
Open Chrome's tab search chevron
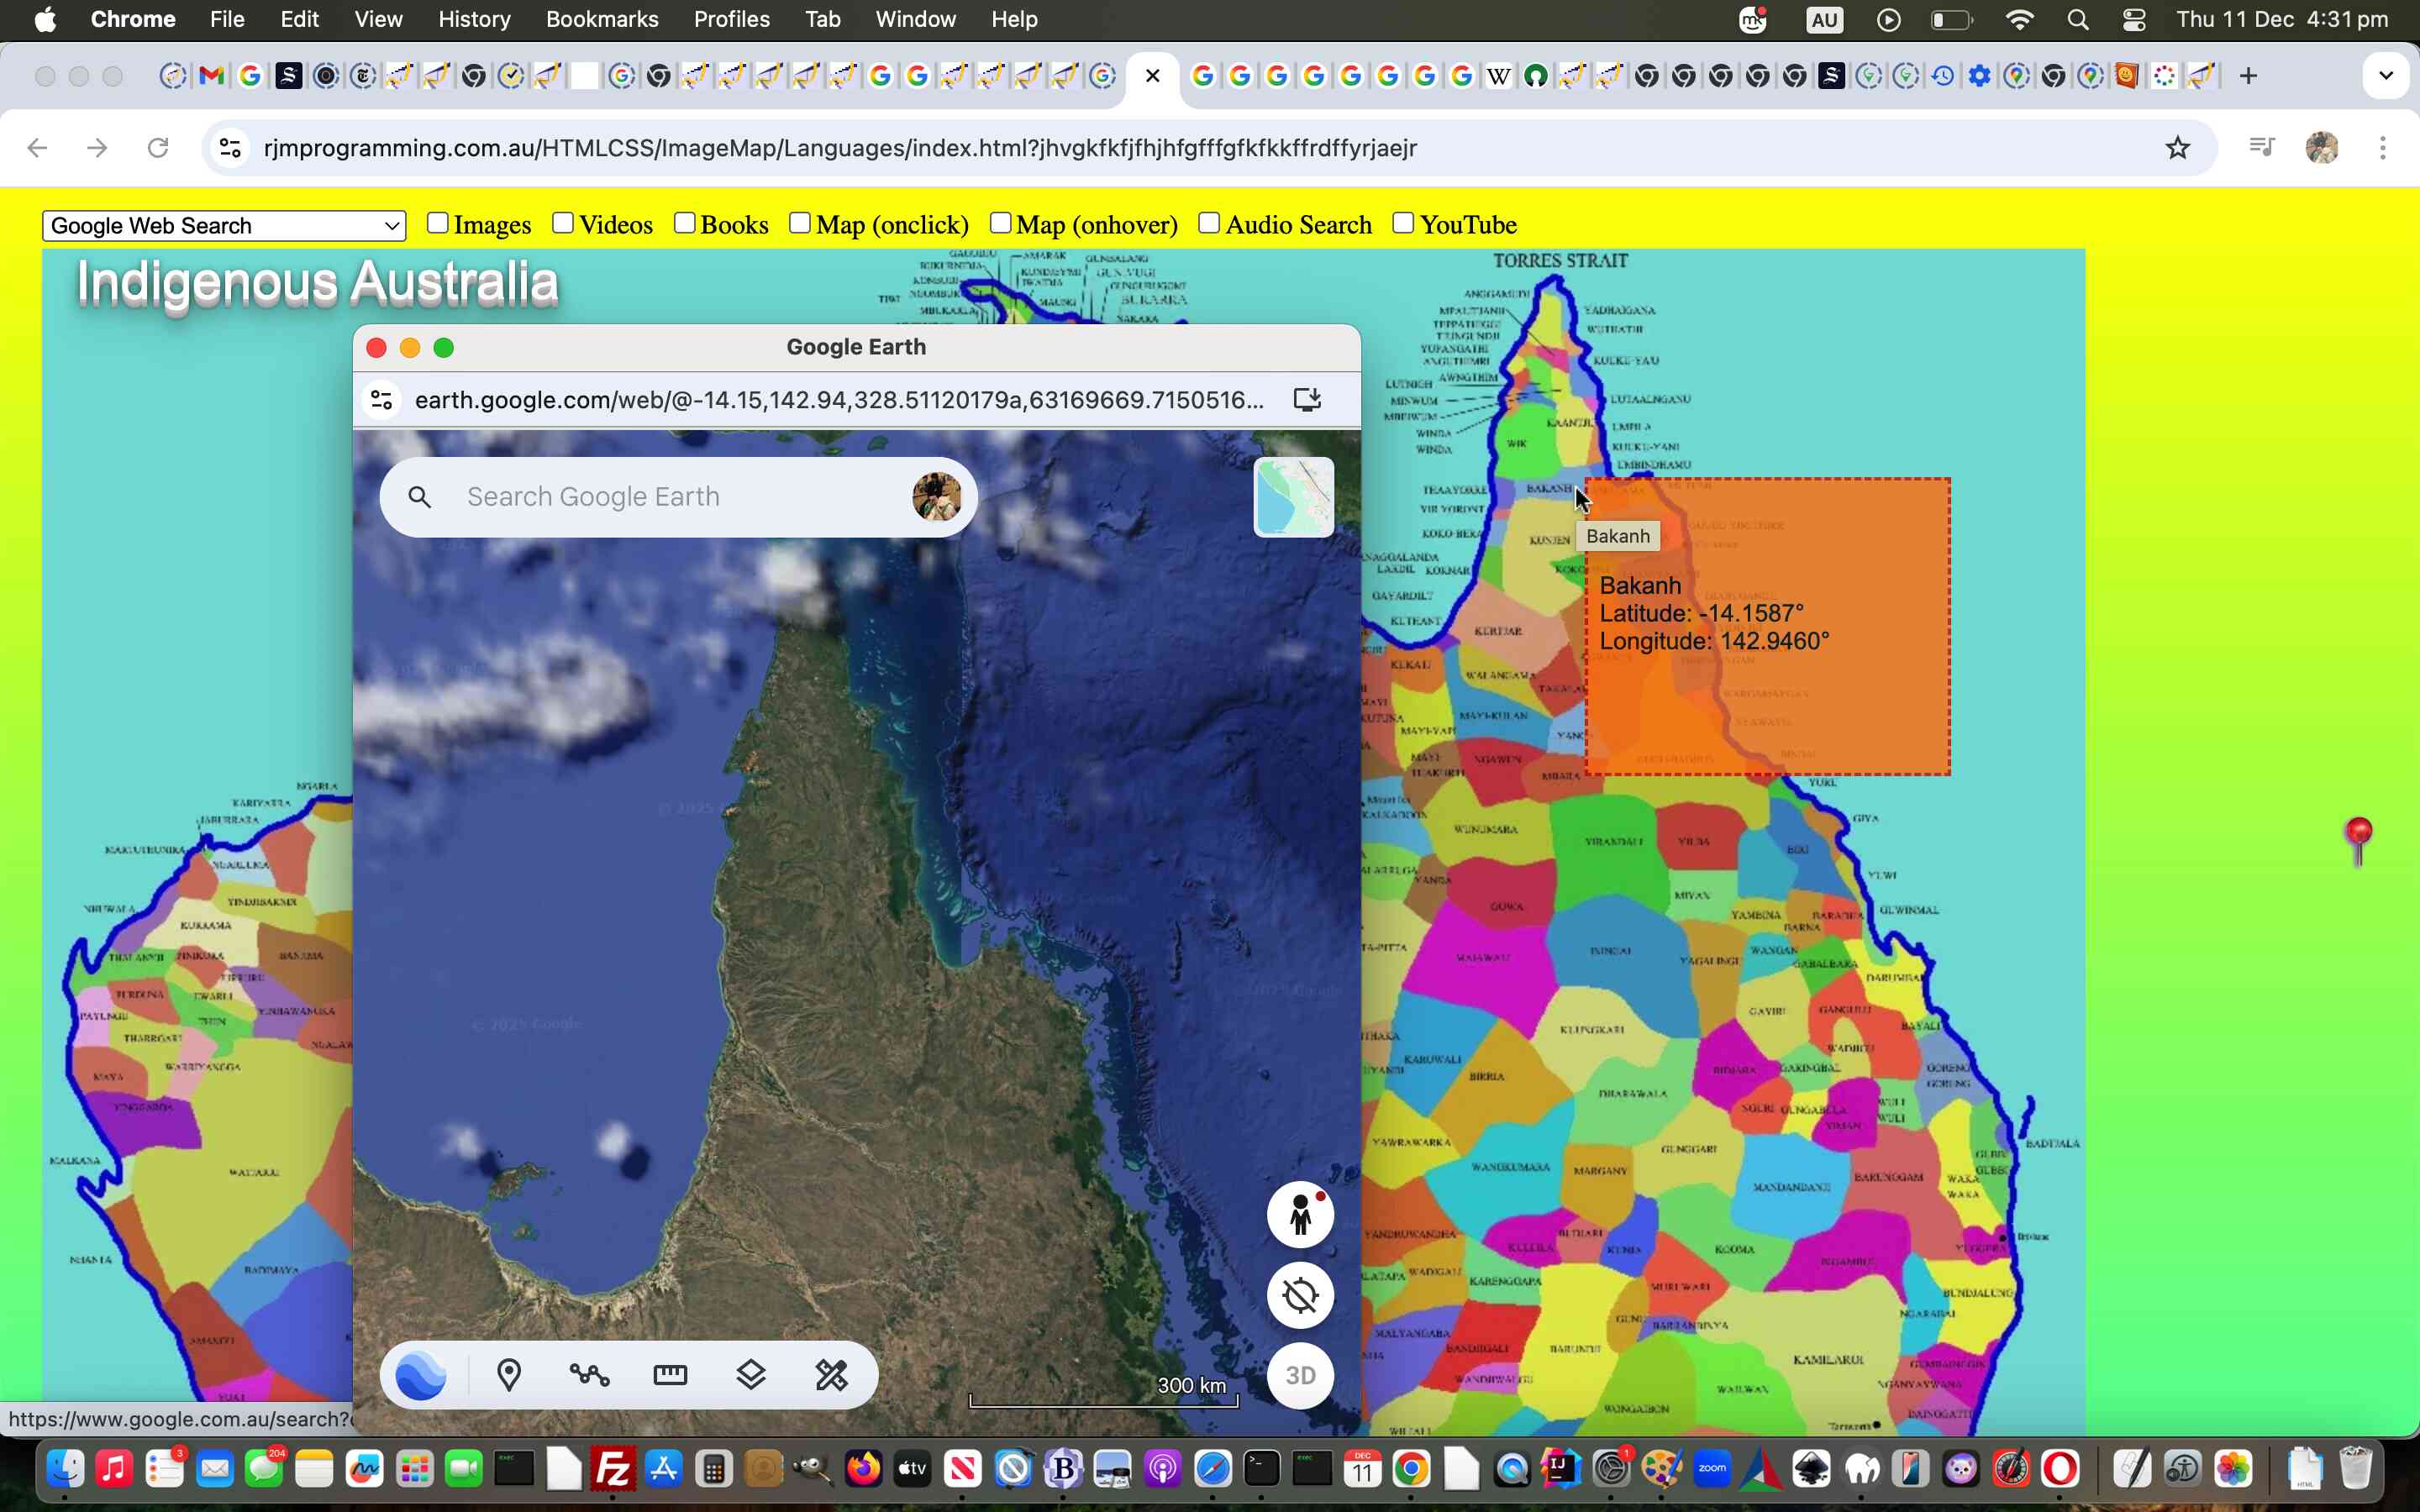2386,75
